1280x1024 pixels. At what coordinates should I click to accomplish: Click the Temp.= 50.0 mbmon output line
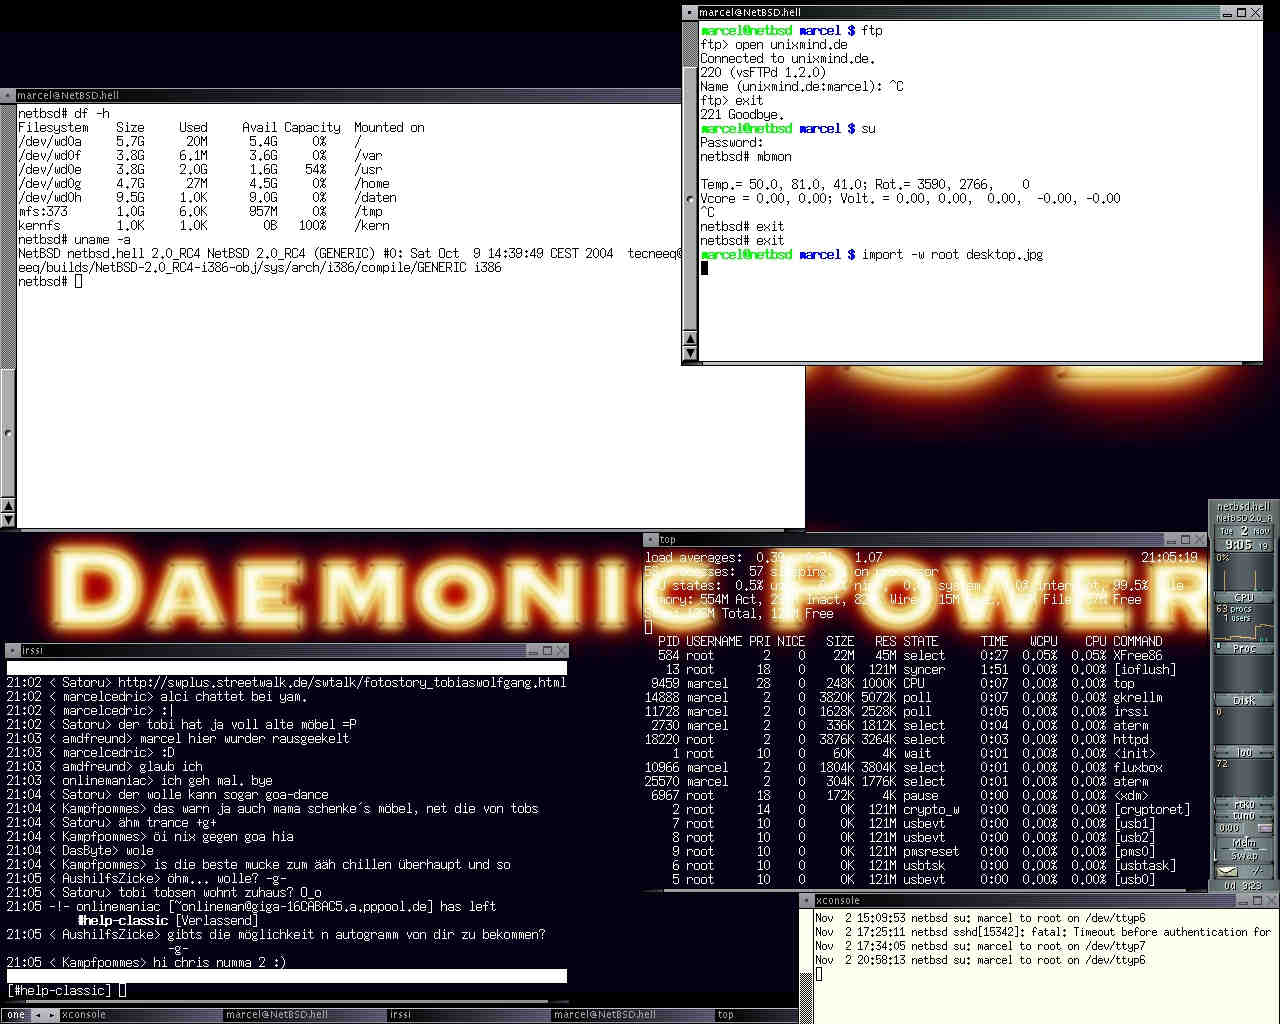pos(865,185)
